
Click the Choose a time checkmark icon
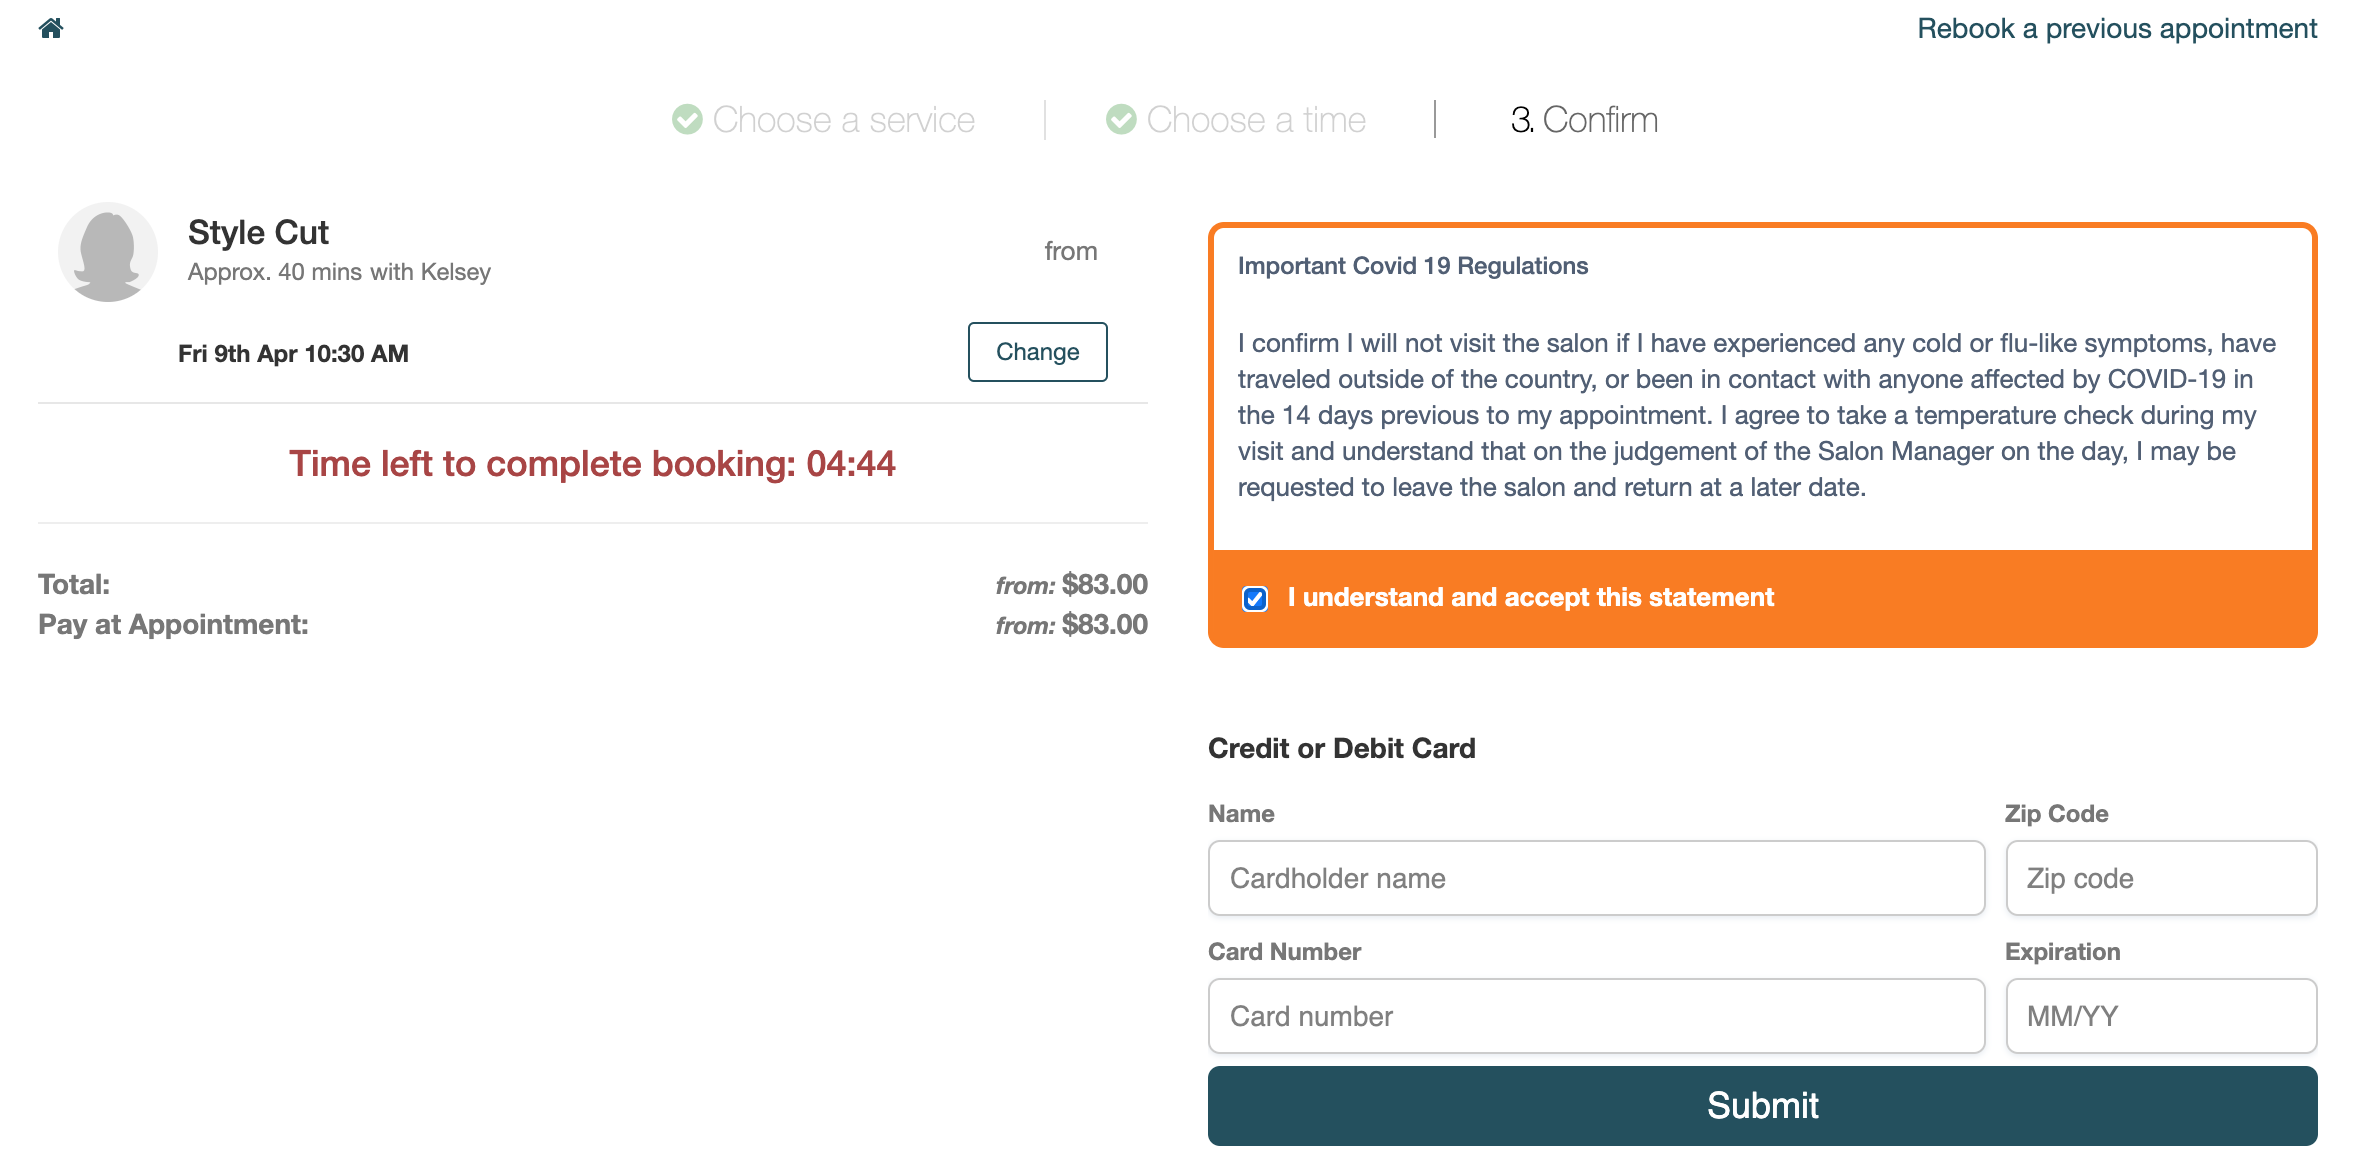[x=1121, y=120]
